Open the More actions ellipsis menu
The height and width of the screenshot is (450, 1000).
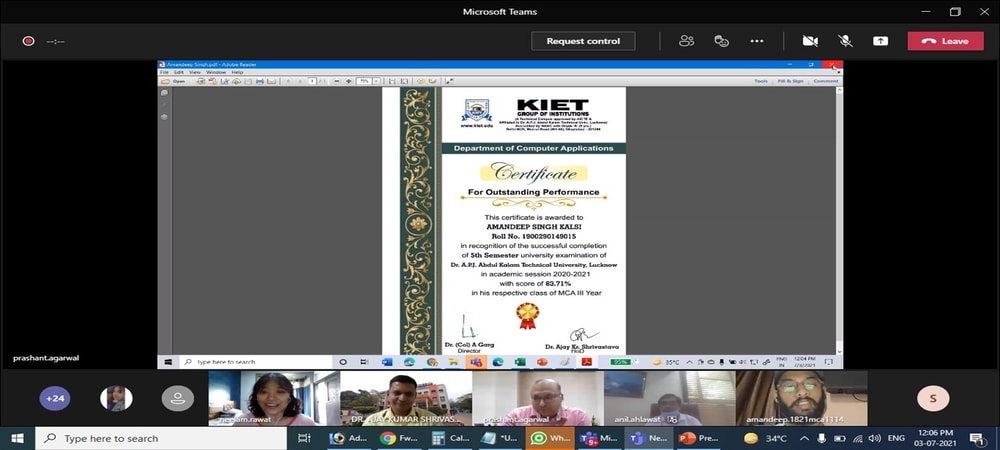[757, 41]
